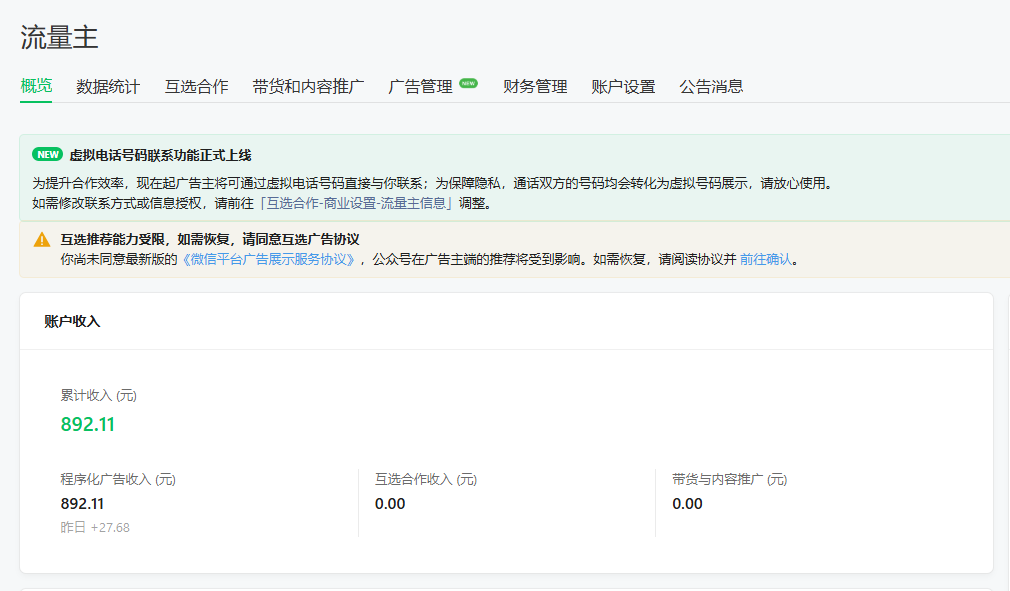Go to the 互选合作 tab
This screenshot has height=591, width=1010.
point(196,87)
